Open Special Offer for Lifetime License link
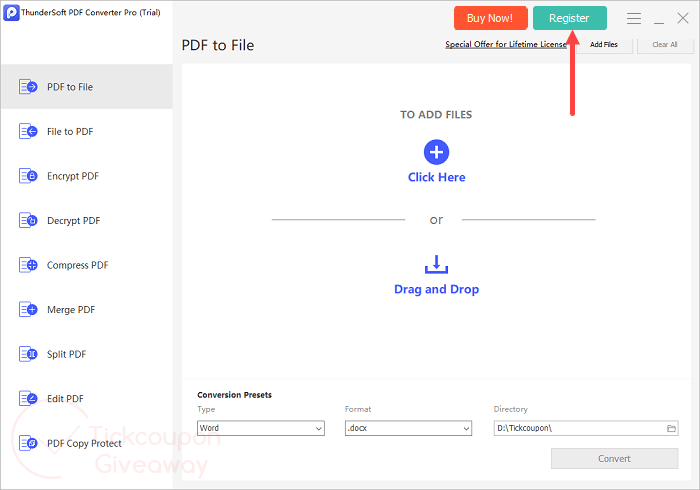This screenshot has height=490, width=700. coord(506,44)
